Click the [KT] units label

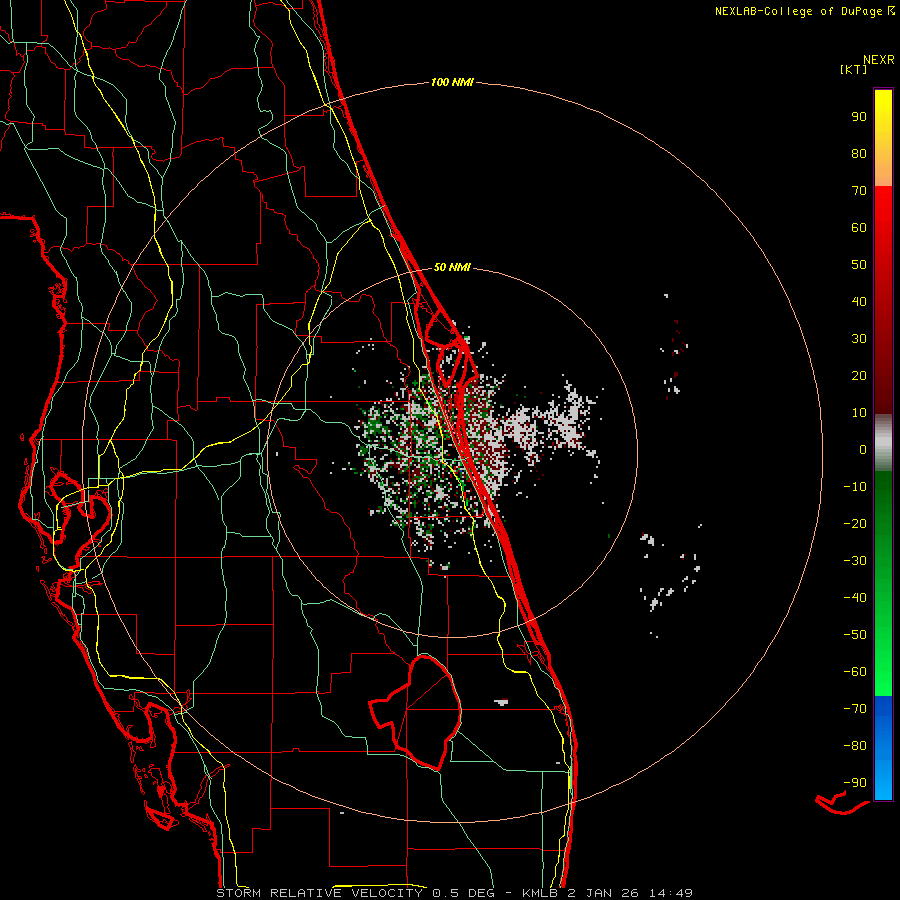(x=854, y=69)
